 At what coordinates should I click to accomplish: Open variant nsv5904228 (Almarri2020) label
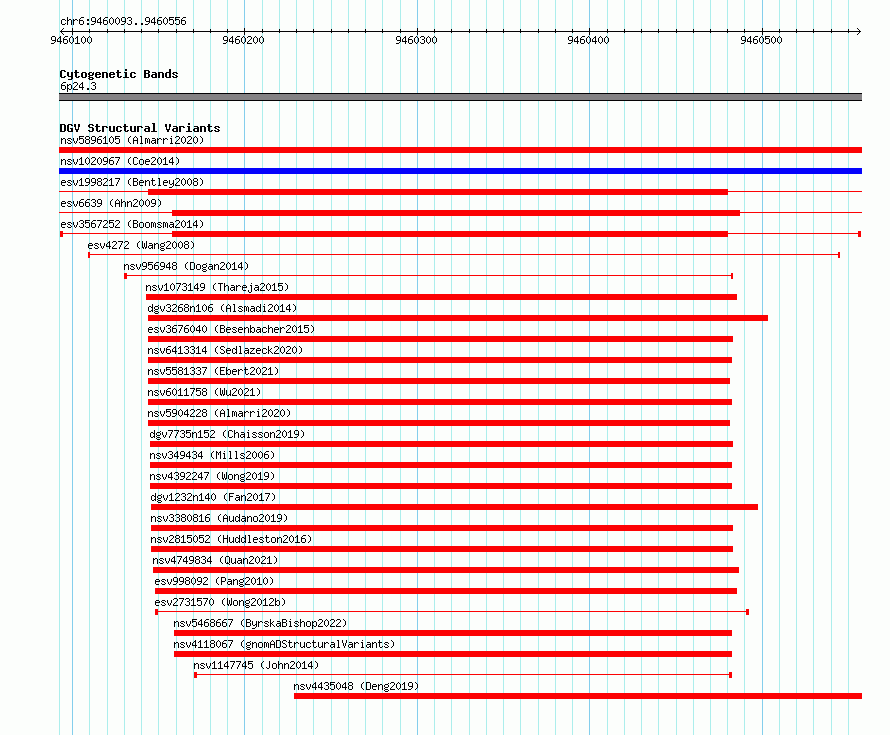219,413
